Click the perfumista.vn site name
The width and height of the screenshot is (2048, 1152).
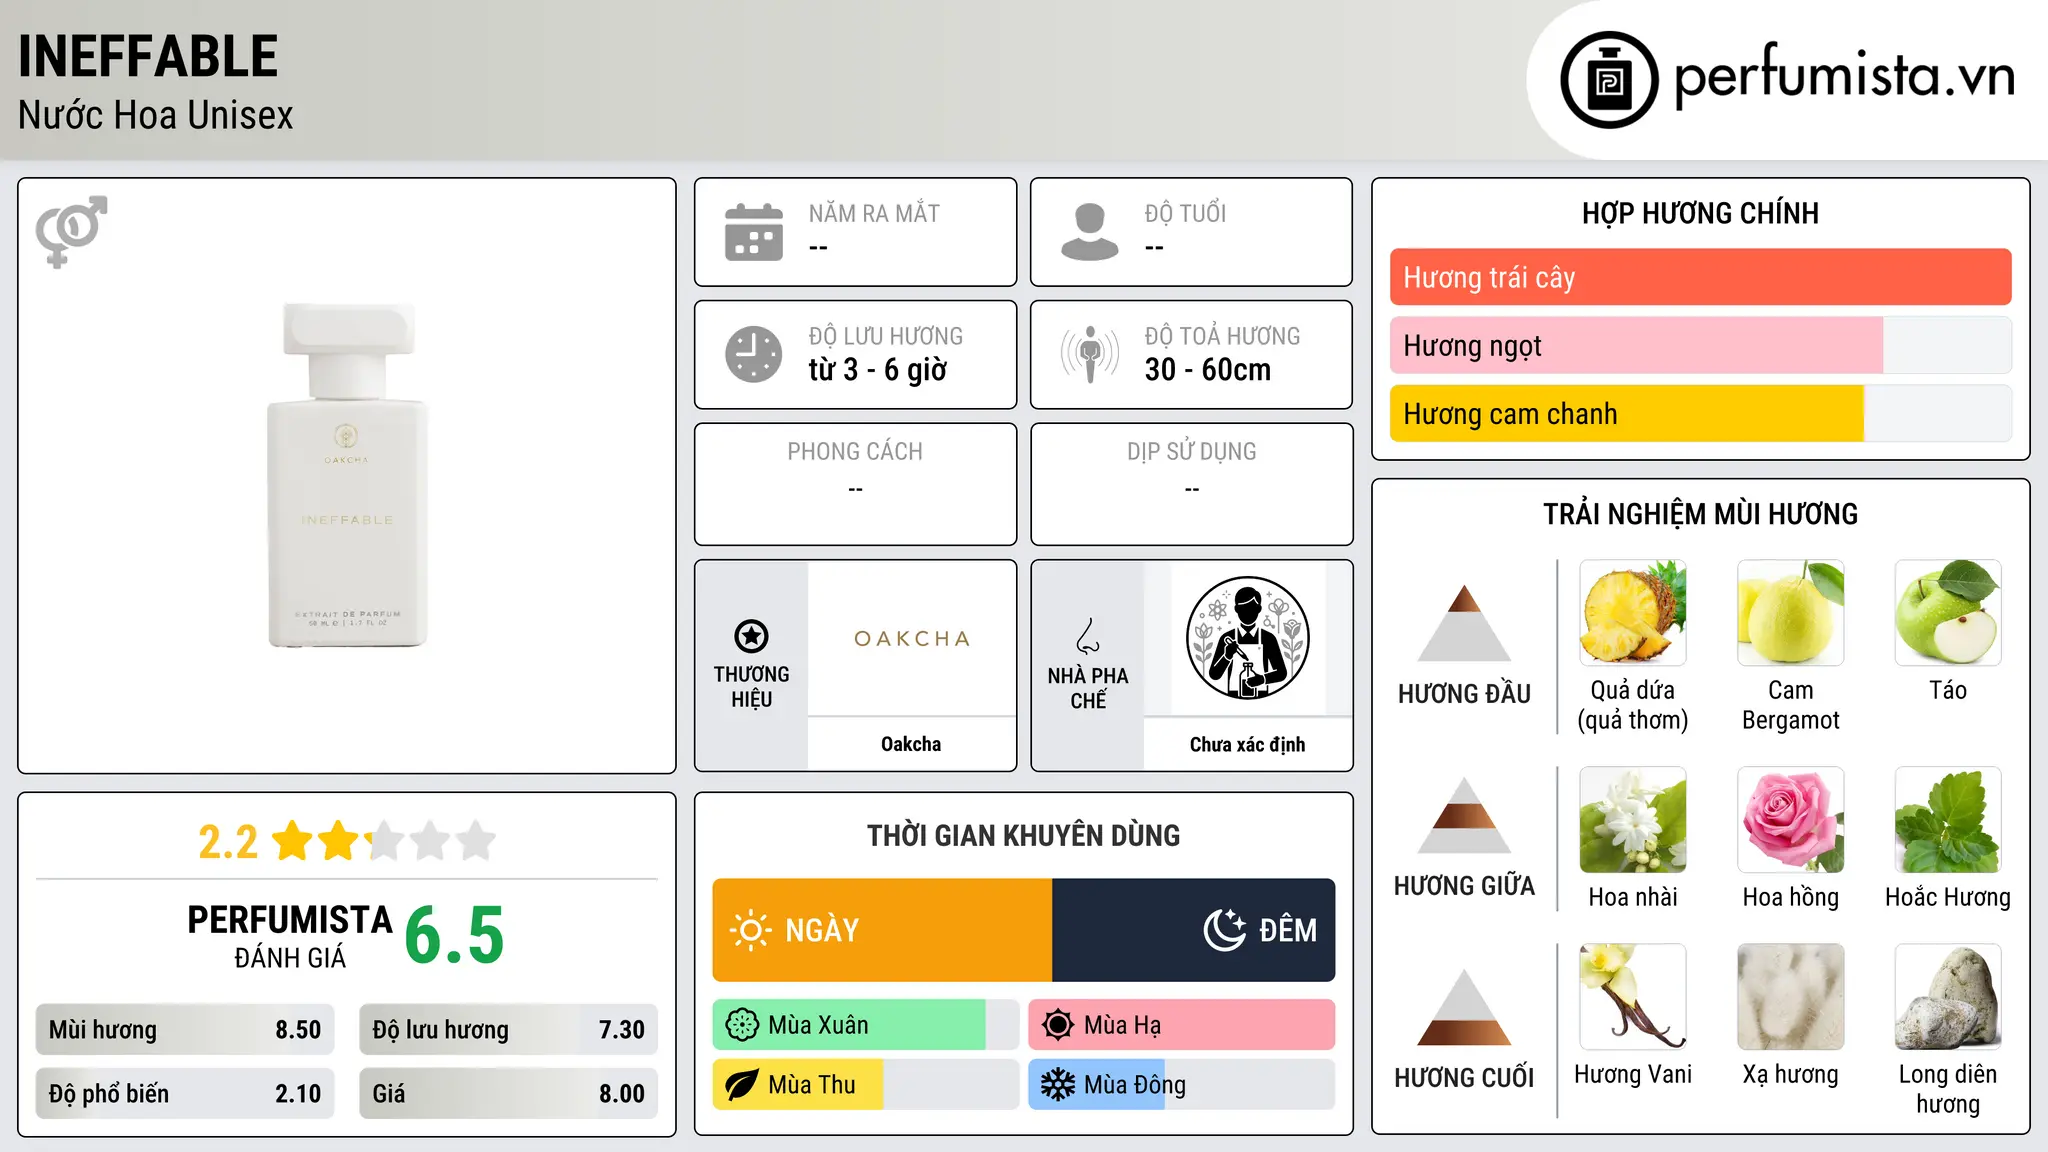tap(1845, 75)
